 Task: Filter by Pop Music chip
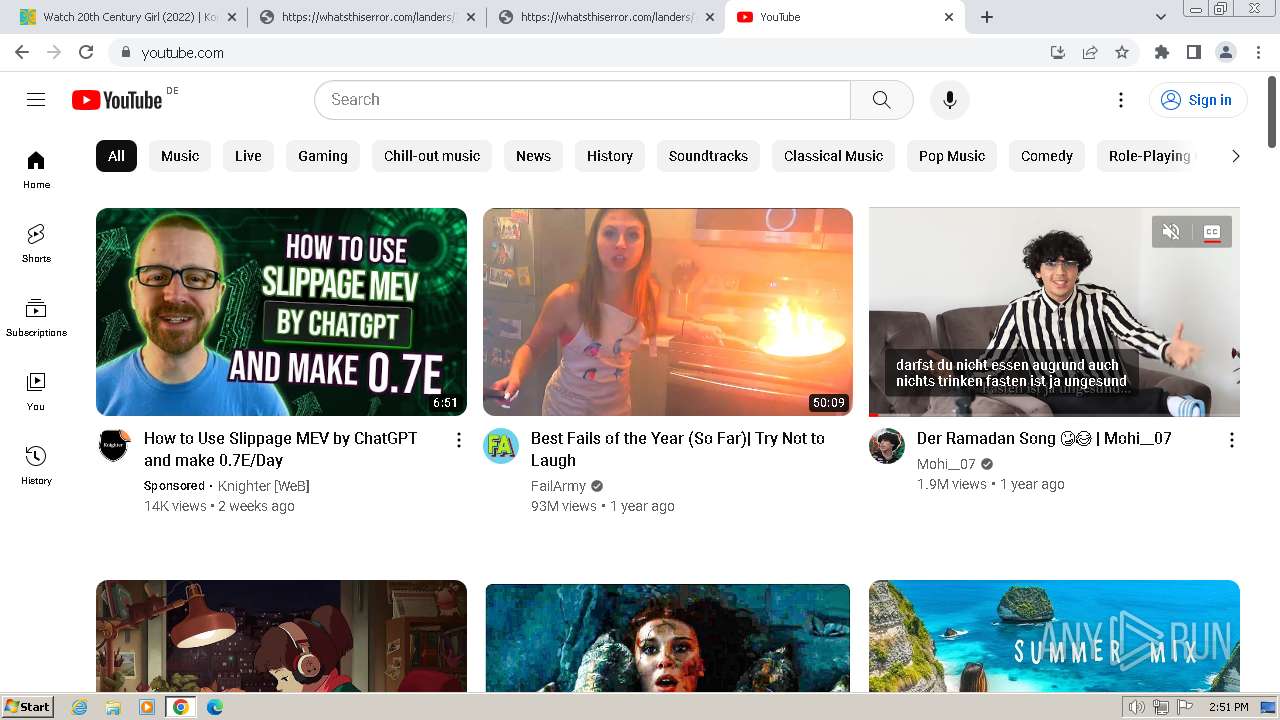[x=952, y=156]
